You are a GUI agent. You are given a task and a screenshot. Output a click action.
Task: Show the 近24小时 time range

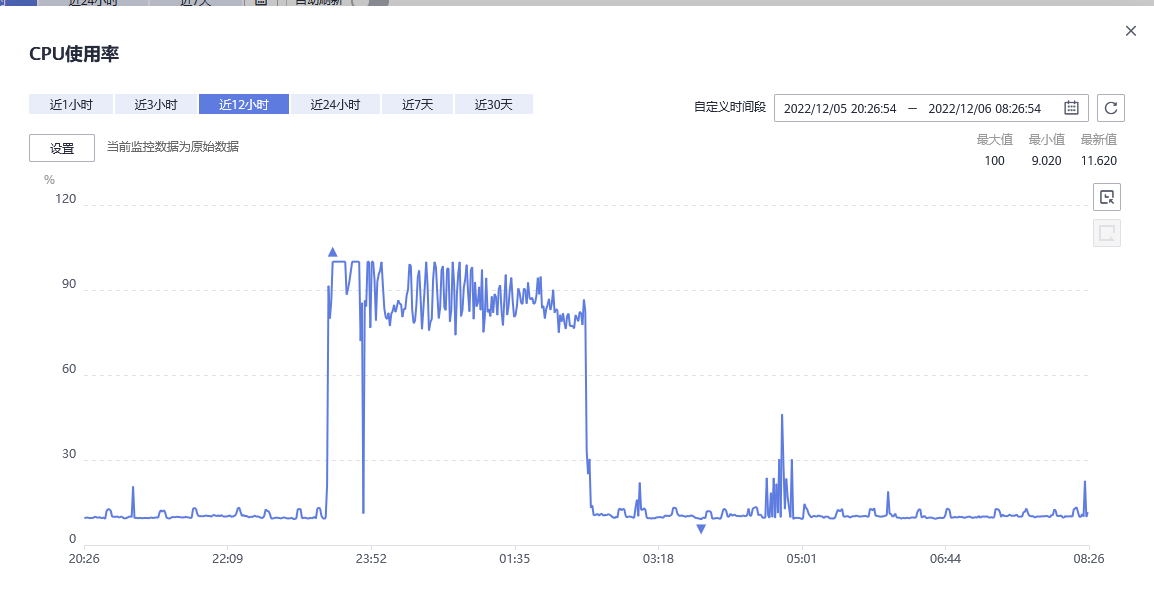pyautogui.click(x=335, y=104)
